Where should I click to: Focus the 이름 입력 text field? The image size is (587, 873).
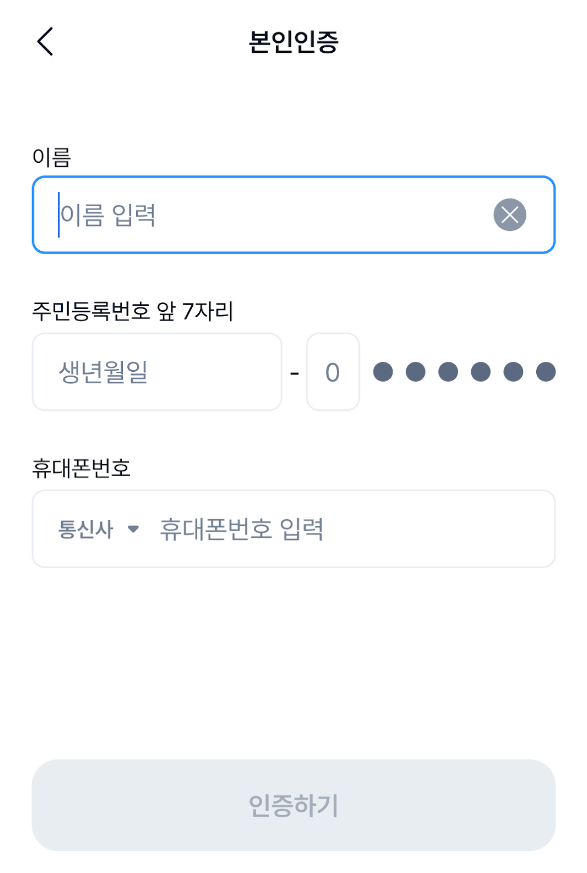(294, 215)
